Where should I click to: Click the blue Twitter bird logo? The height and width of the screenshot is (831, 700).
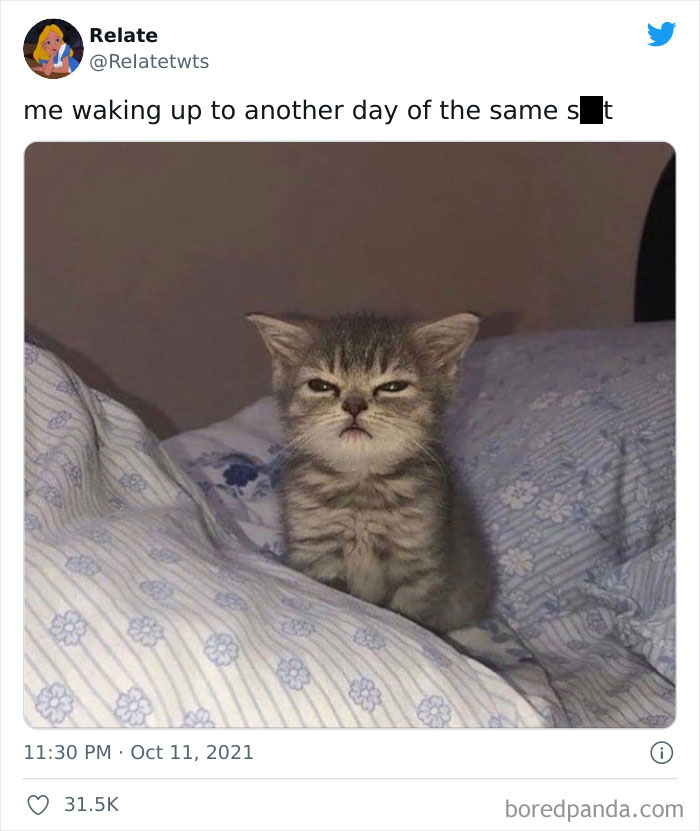tap(661, 34)
